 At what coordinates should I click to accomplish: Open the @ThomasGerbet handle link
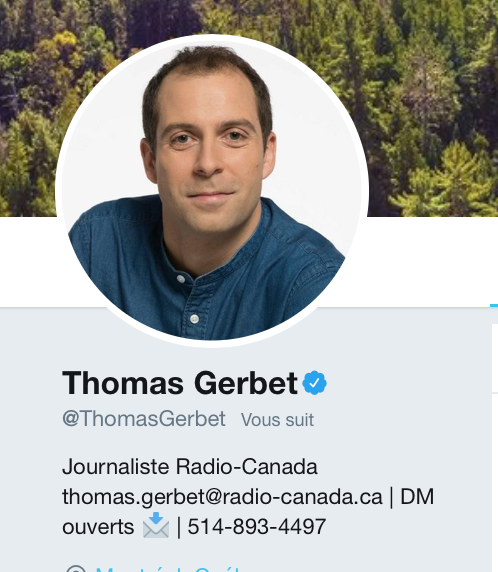(x=144, y=419)
